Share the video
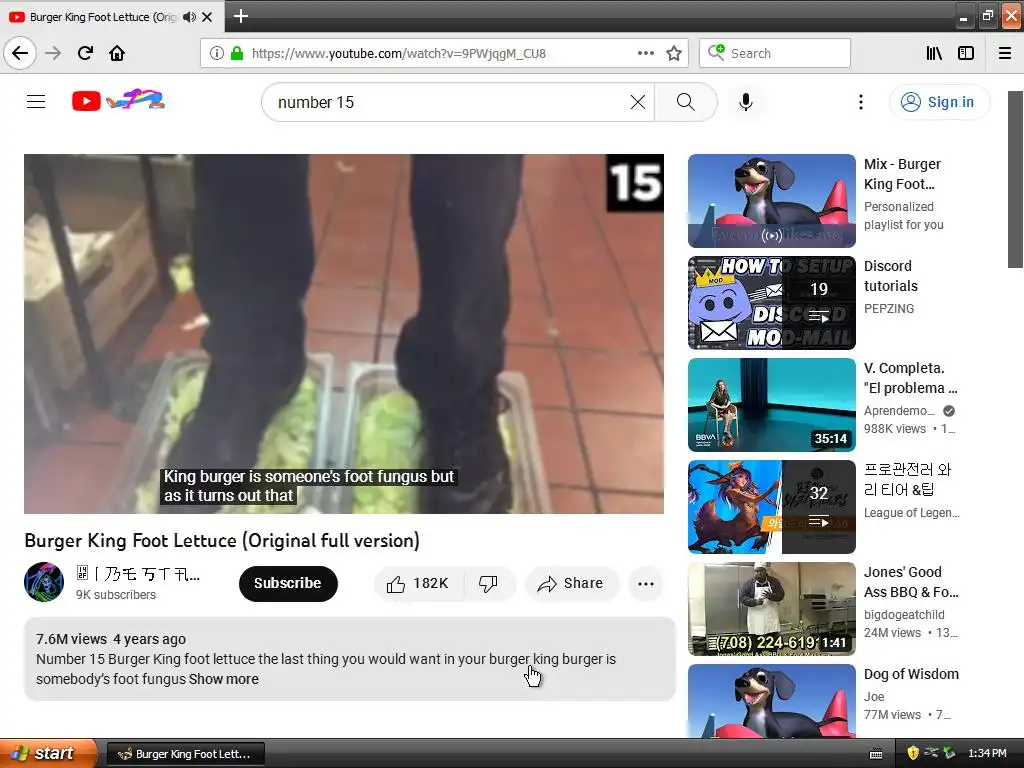 571,583
